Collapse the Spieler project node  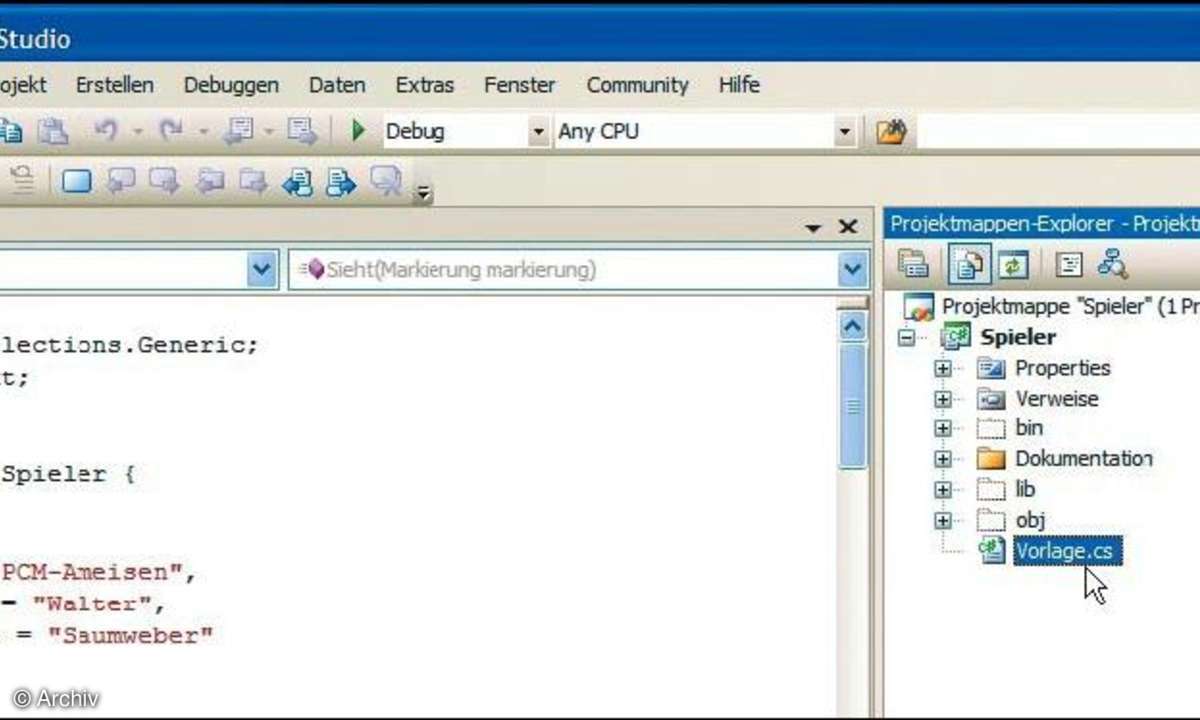point(907,338)
